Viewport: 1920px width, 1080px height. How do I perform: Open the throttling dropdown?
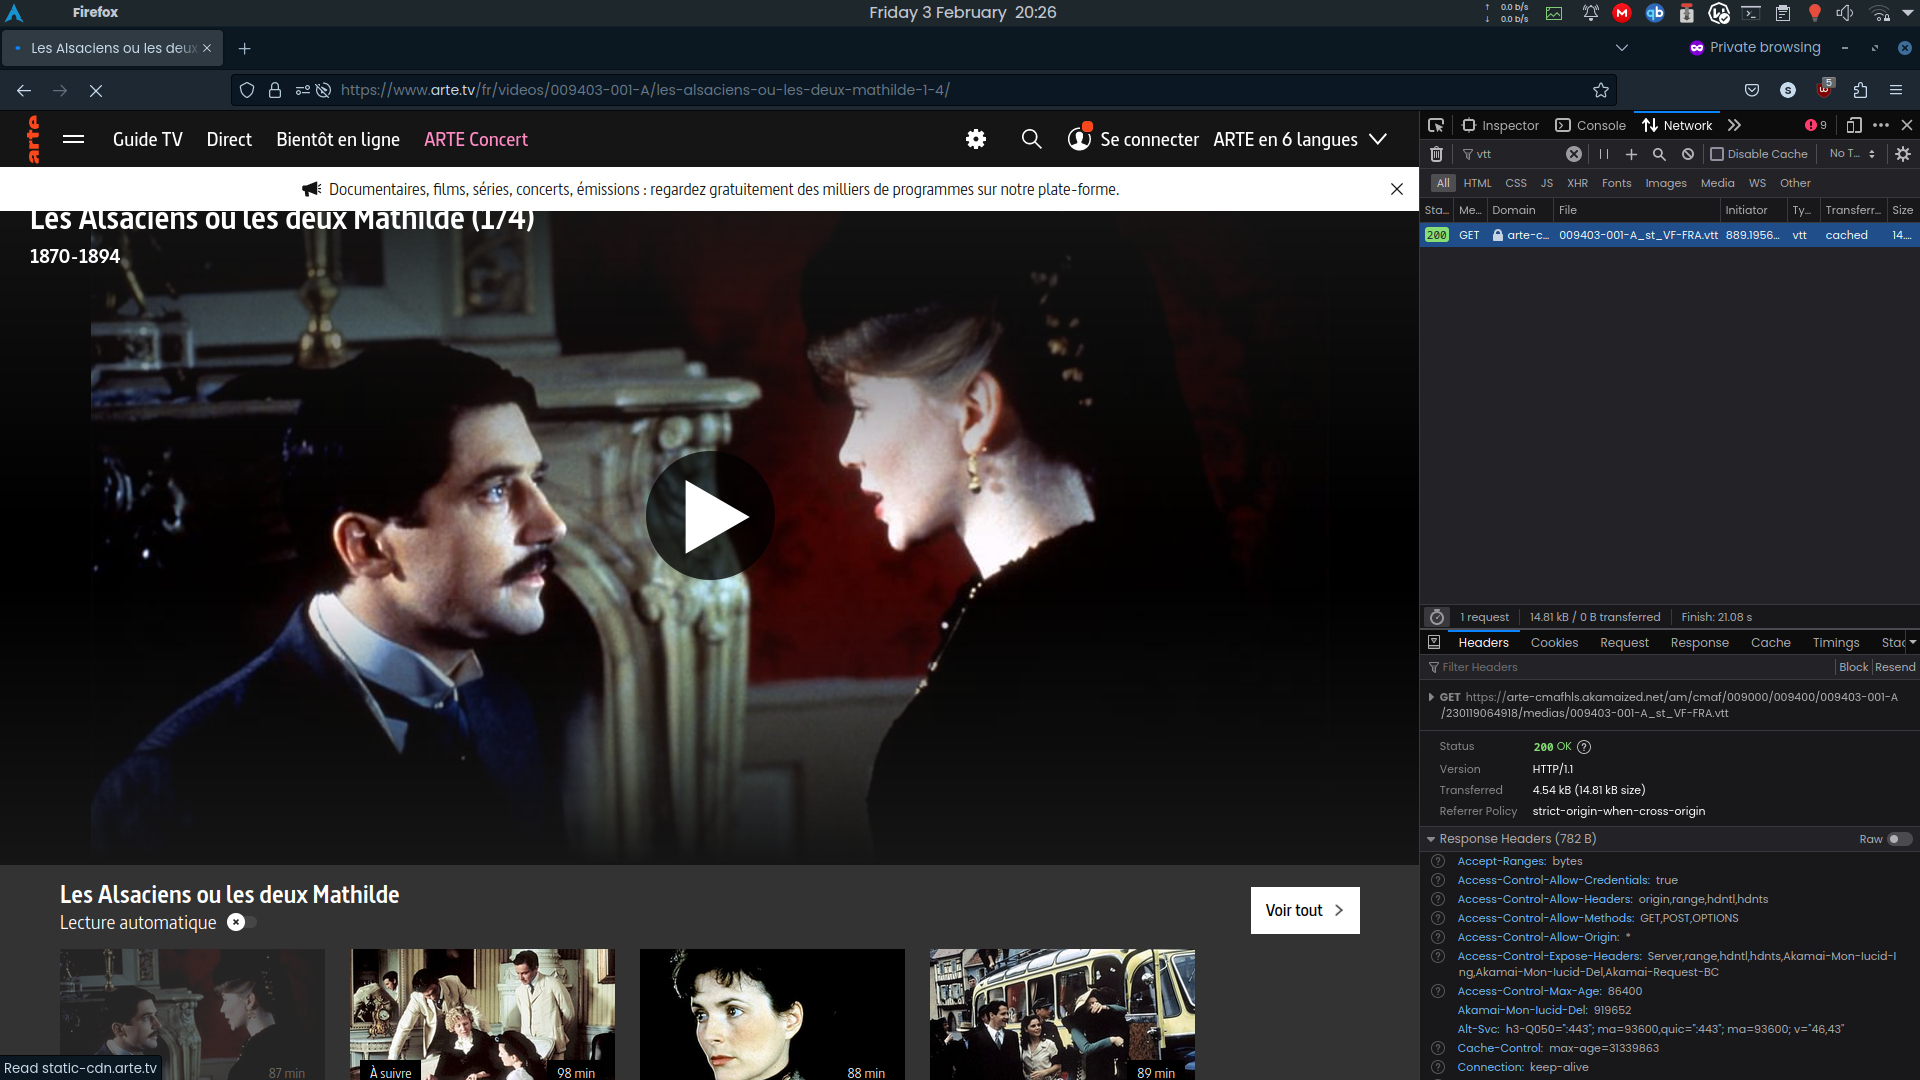click(x=1852, y=154)
